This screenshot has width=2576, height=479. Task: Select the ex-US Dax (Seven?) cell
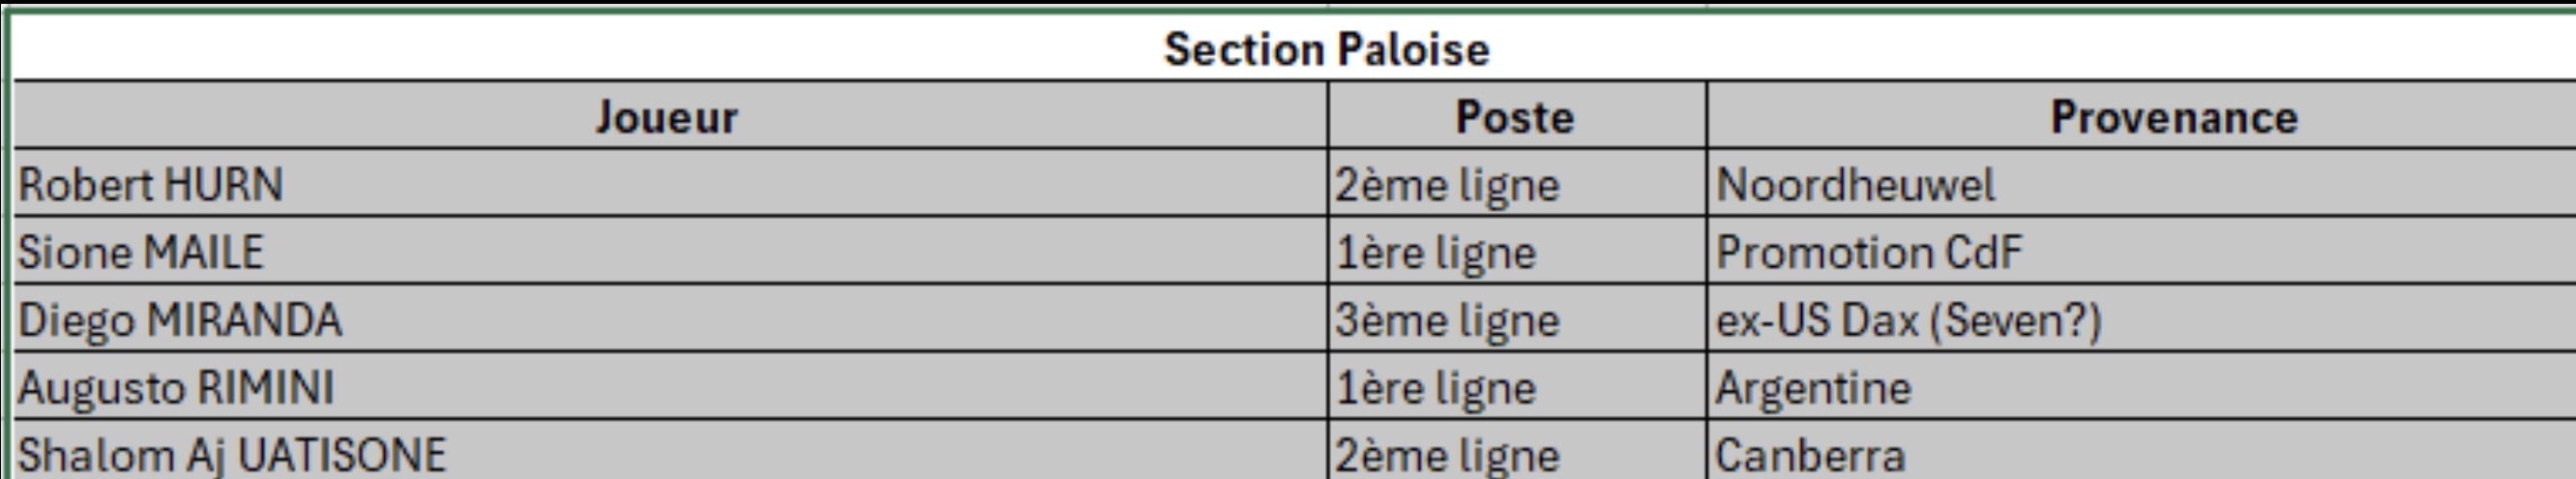(2142, 318)
